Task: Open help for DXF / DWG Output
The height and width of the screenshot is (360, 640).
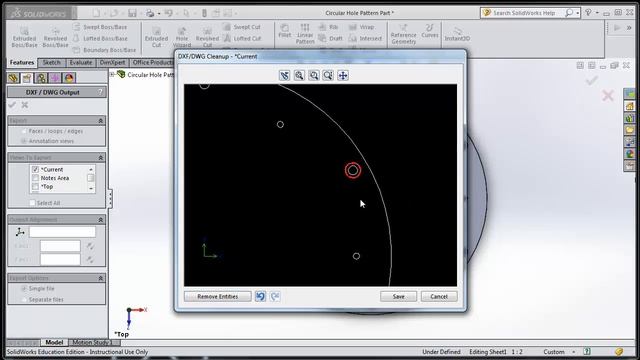Action: (x=100, y=92)
